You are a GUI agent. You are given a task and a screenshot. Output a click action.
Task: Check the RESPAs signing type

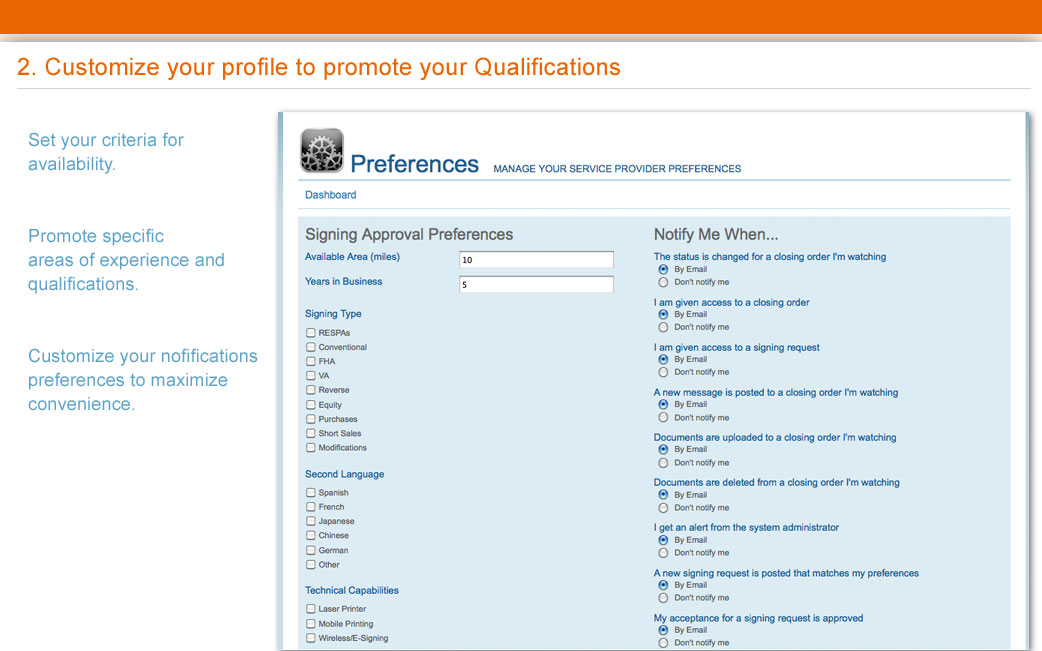coord(310,332)
